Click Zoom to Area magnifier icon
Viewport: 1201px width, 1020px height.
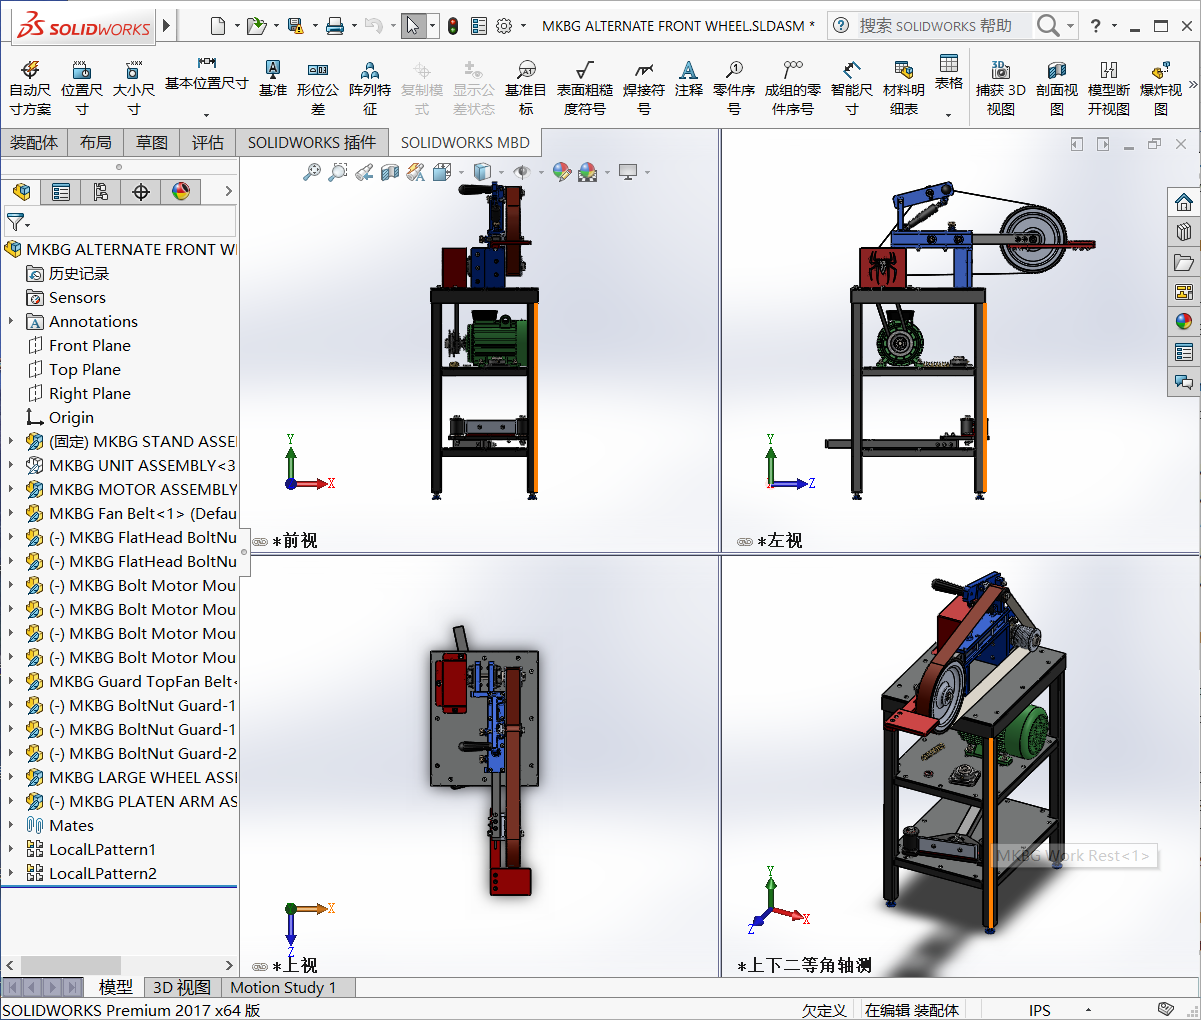click(338, 172)
